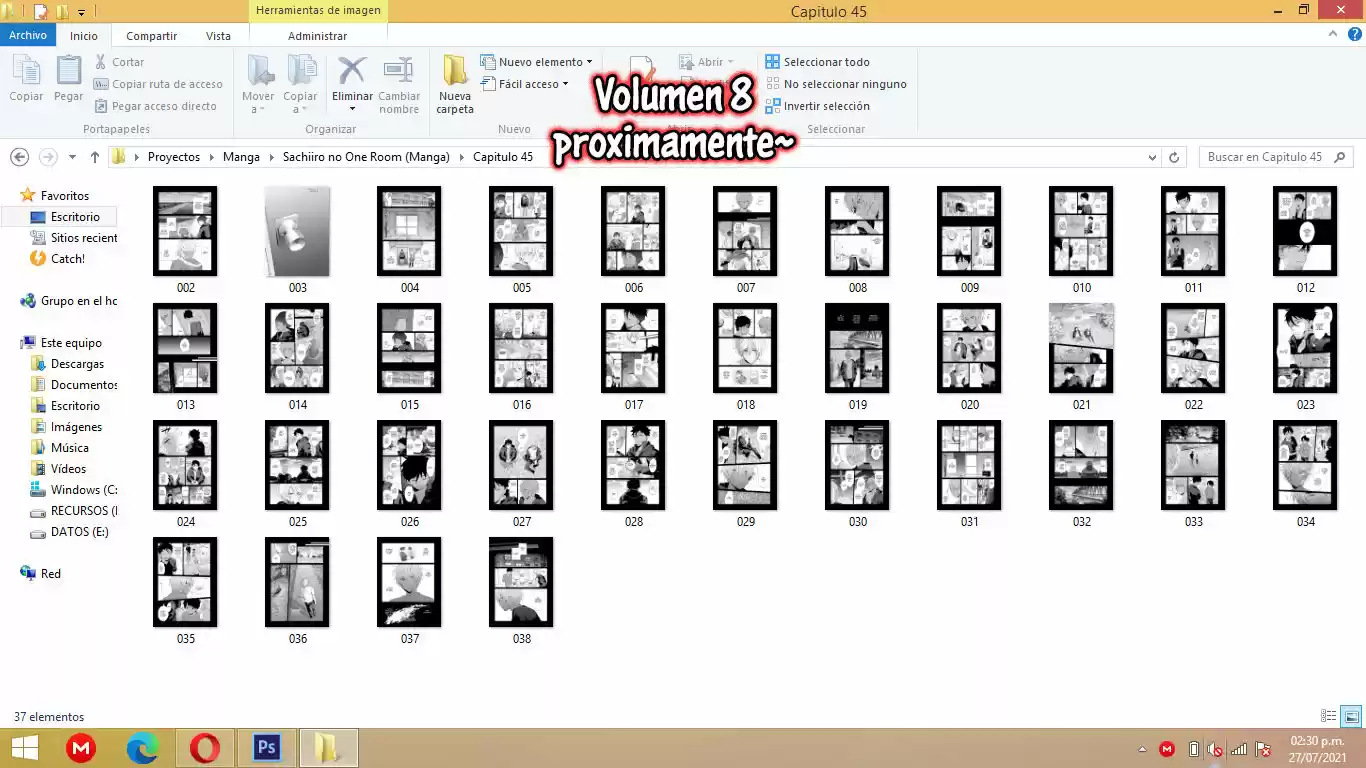Click the search box Buscar en Capitulo 45
1366x768 pixels.
click(1276, 157)
